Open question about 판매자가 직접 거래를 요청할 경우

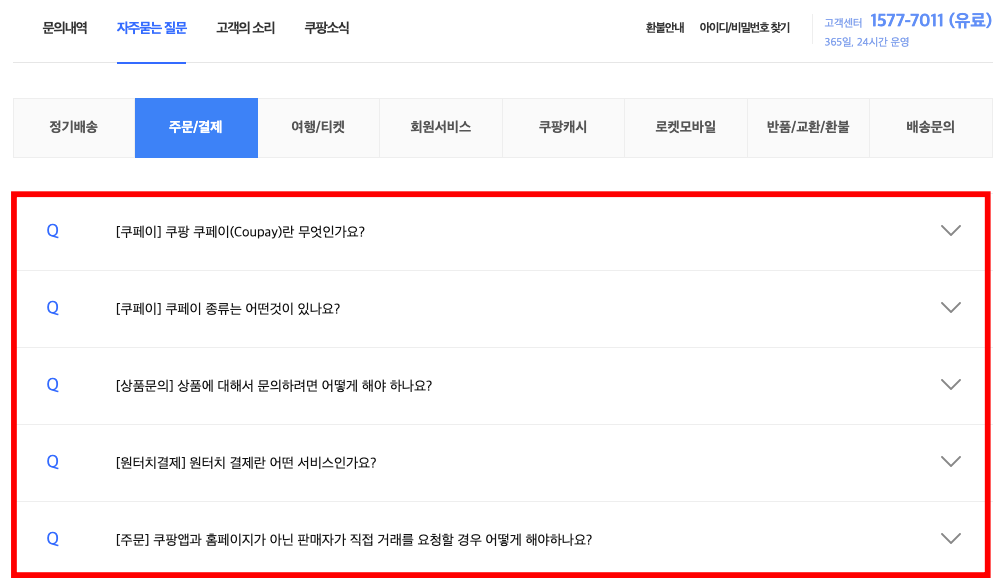pos(354,540)
